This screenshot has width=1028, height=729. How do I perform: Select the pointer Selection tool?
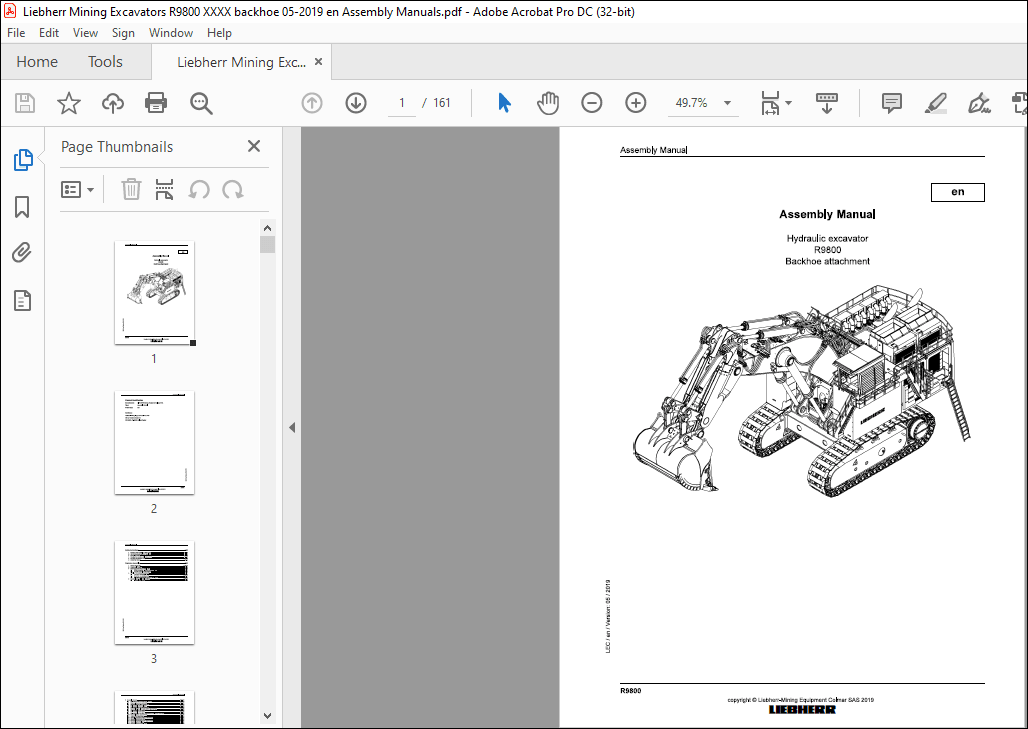[504, 102]
